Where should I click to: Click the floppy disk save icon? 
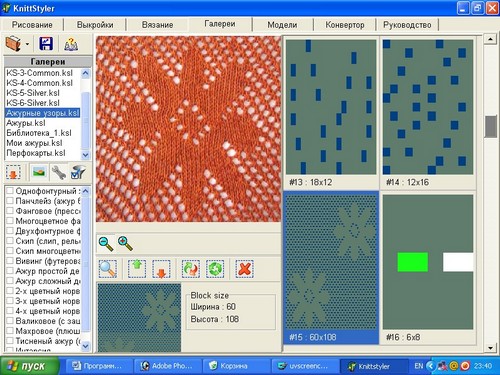click(46, 44)
